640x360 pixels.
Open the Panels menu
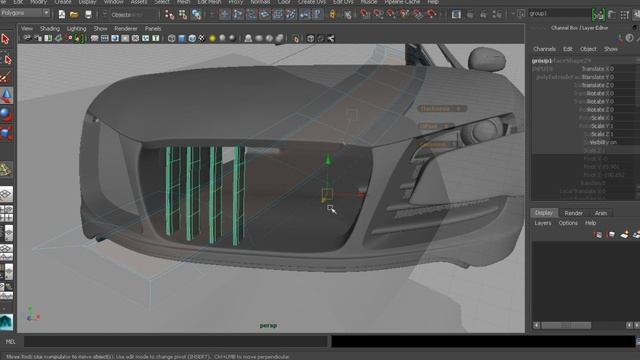[x=153, y=29]
